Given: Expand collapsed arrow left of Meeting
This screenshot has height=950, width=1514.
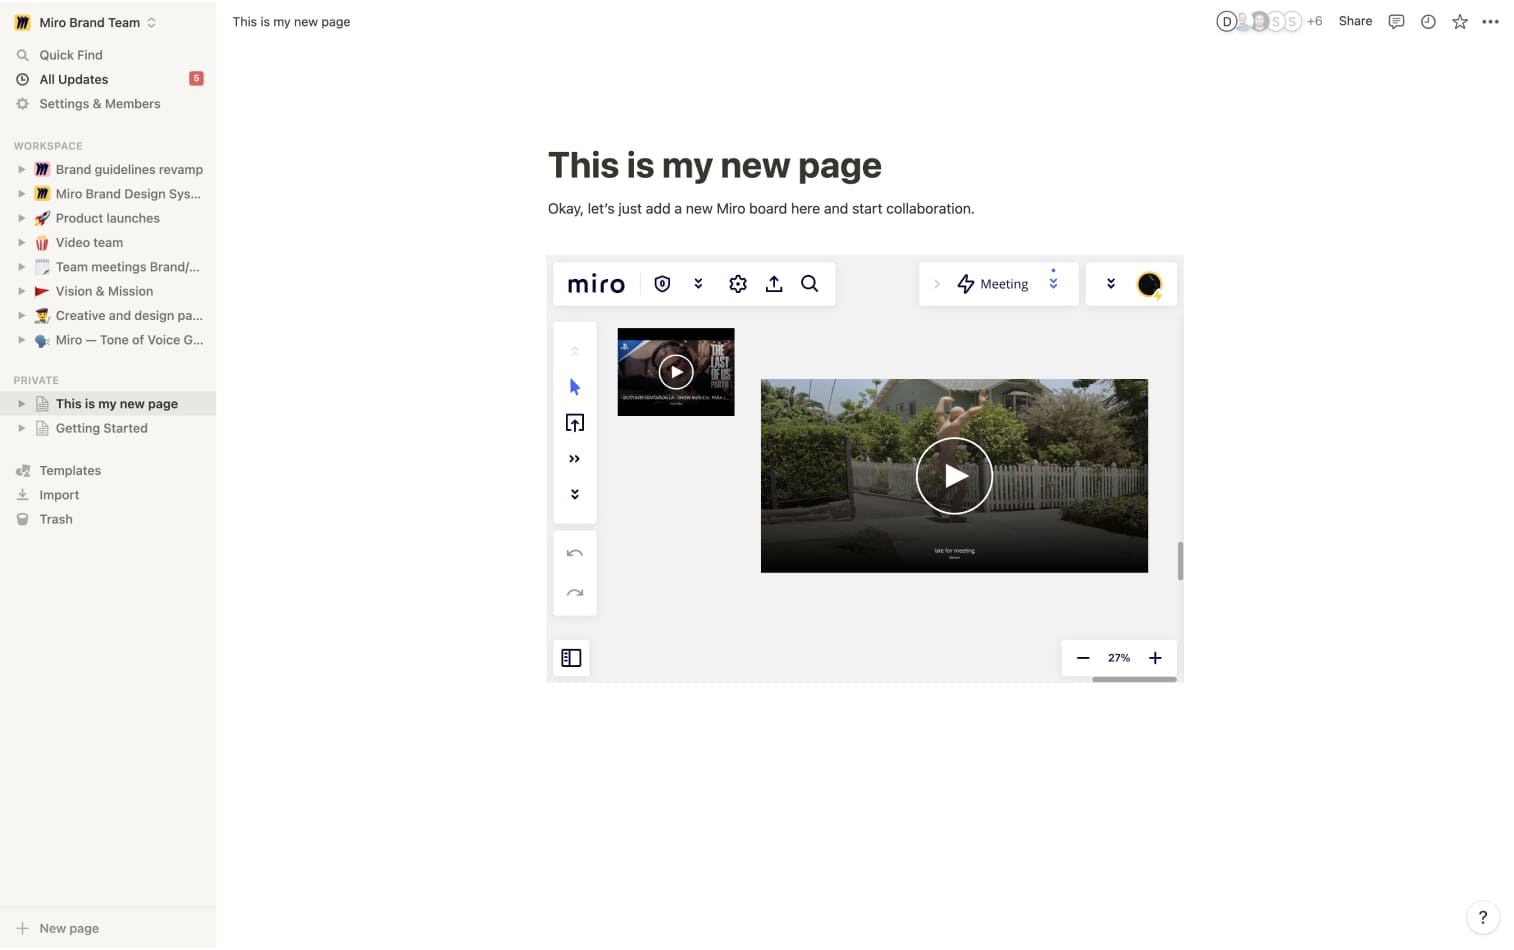Looking at the screenshot, I should [x=936, y=284].
